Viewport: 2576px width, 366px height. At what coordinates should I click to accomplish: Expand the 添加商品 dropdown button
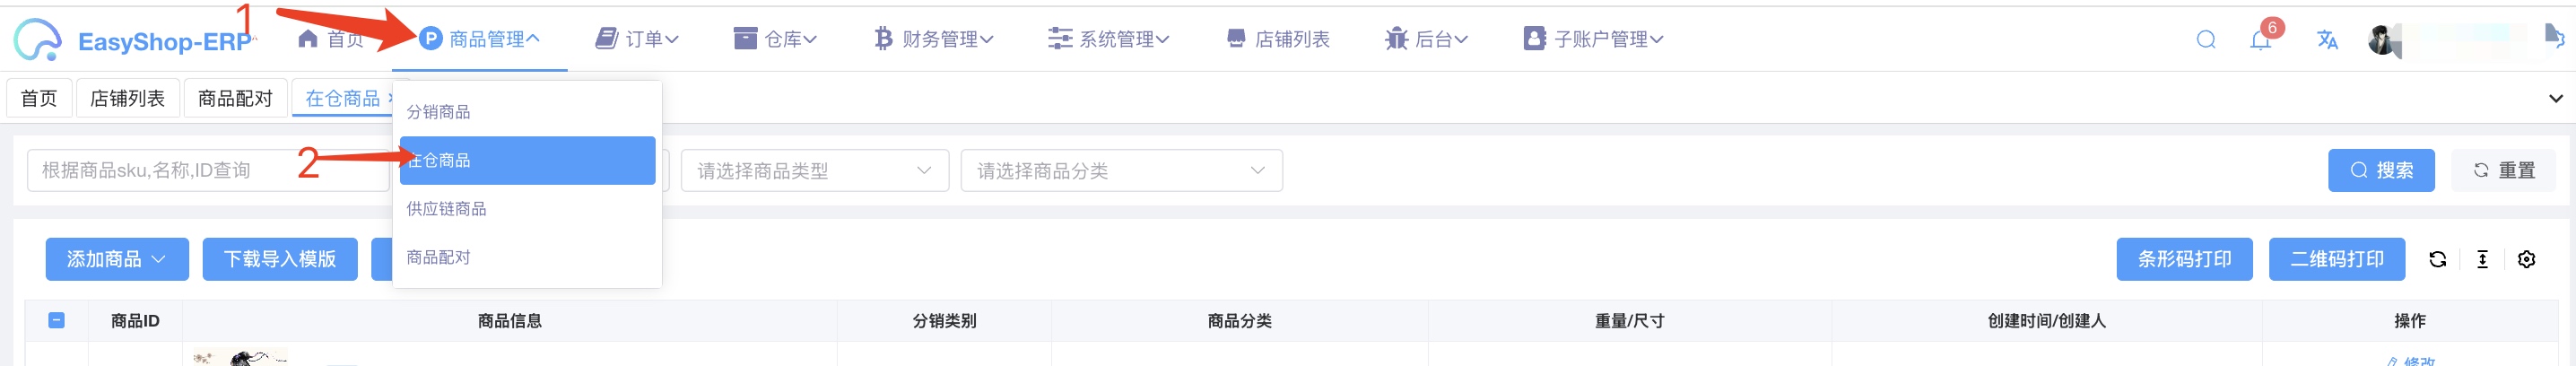[x=117, y=259]
